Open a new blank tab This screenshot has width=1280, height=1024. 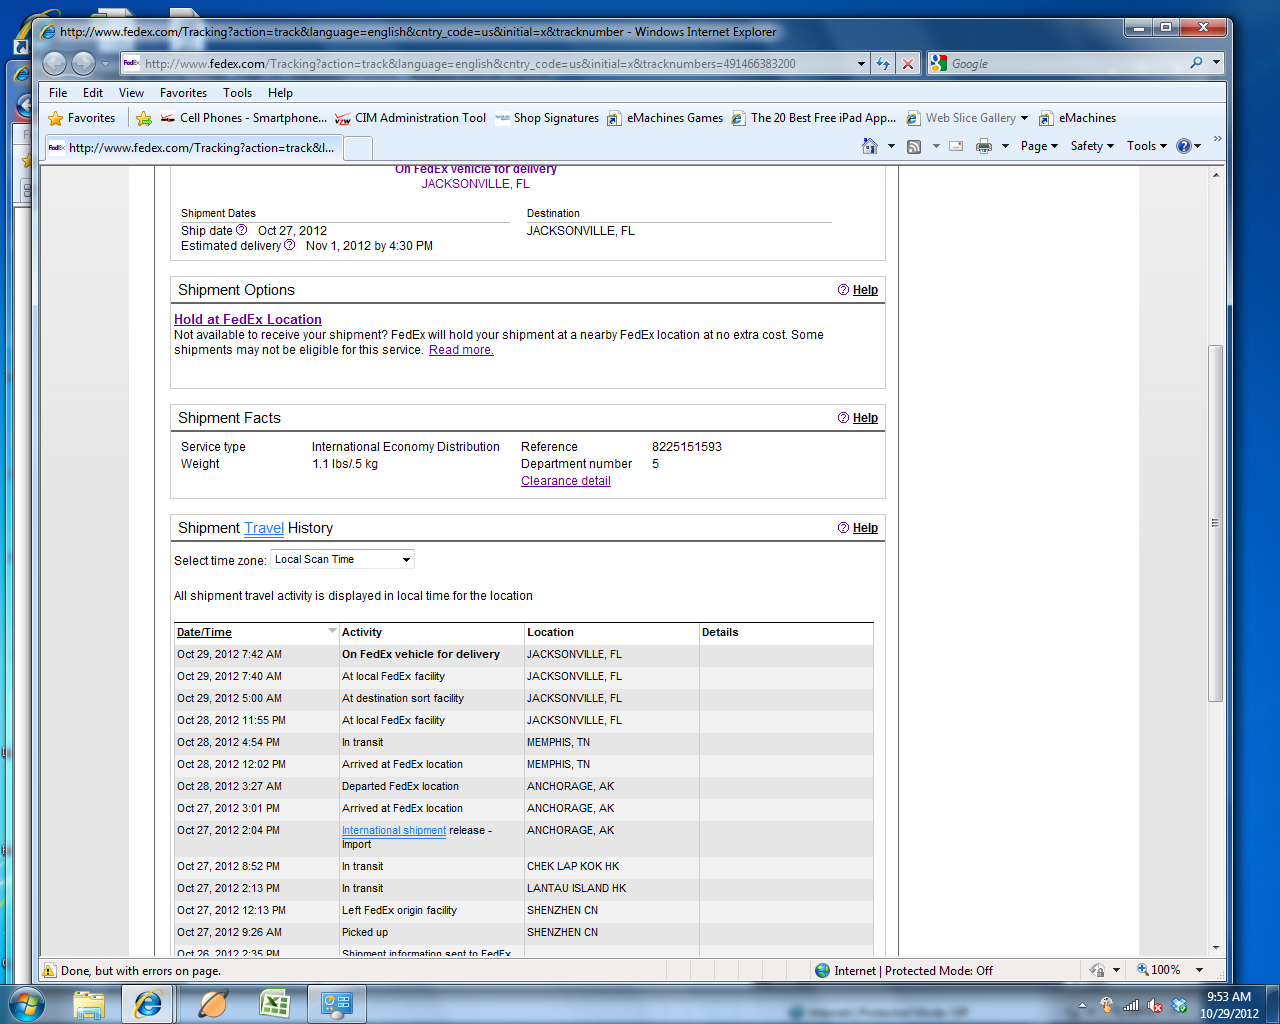pyautogui.click(x=358, y=148)
